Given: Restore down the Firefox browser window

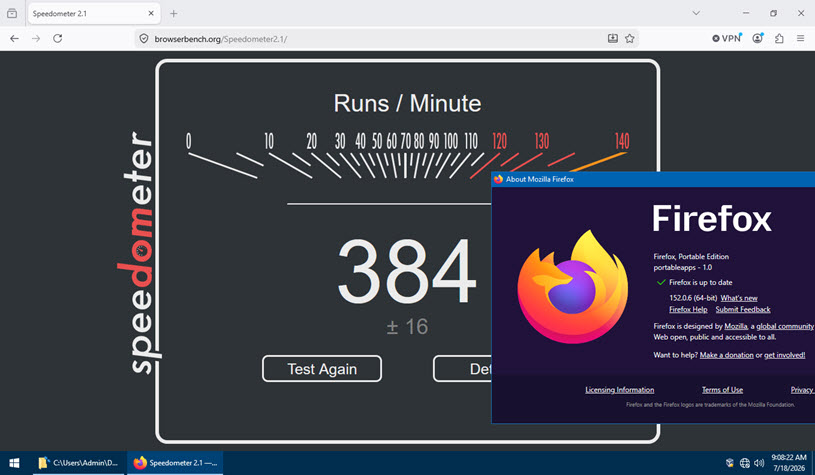Looking at the screenshot, I should (773, 13).
